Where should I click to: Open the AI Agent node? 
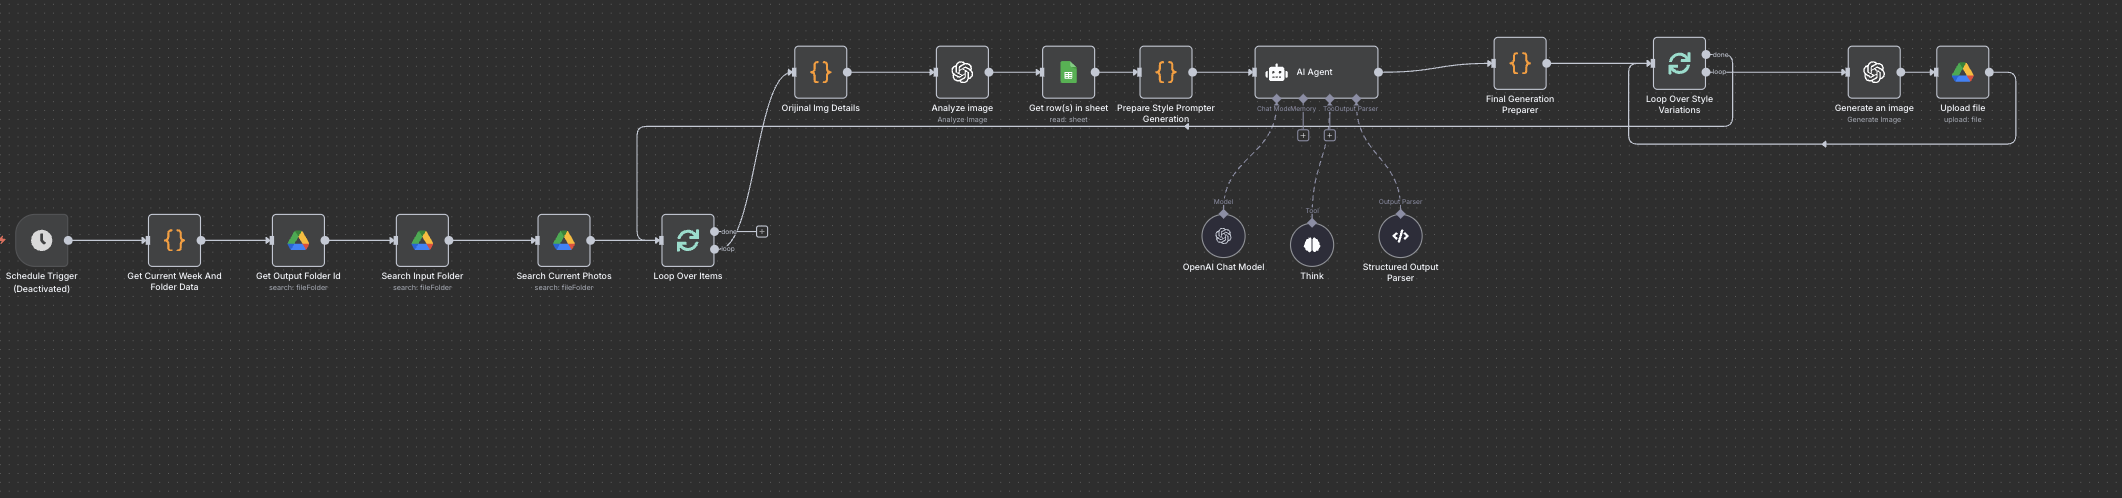(1316, 72)
